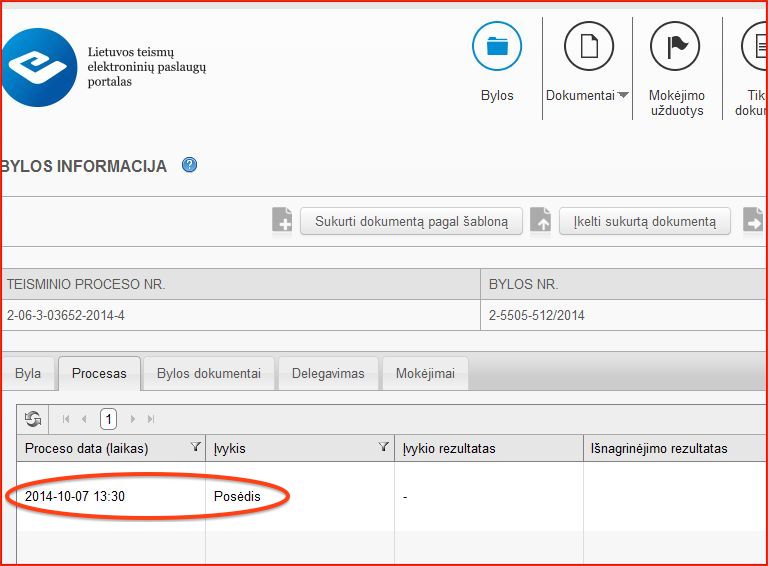Click new document icon beside Sukurti button
The image size is (768, 566).
(x=283, y=221)
